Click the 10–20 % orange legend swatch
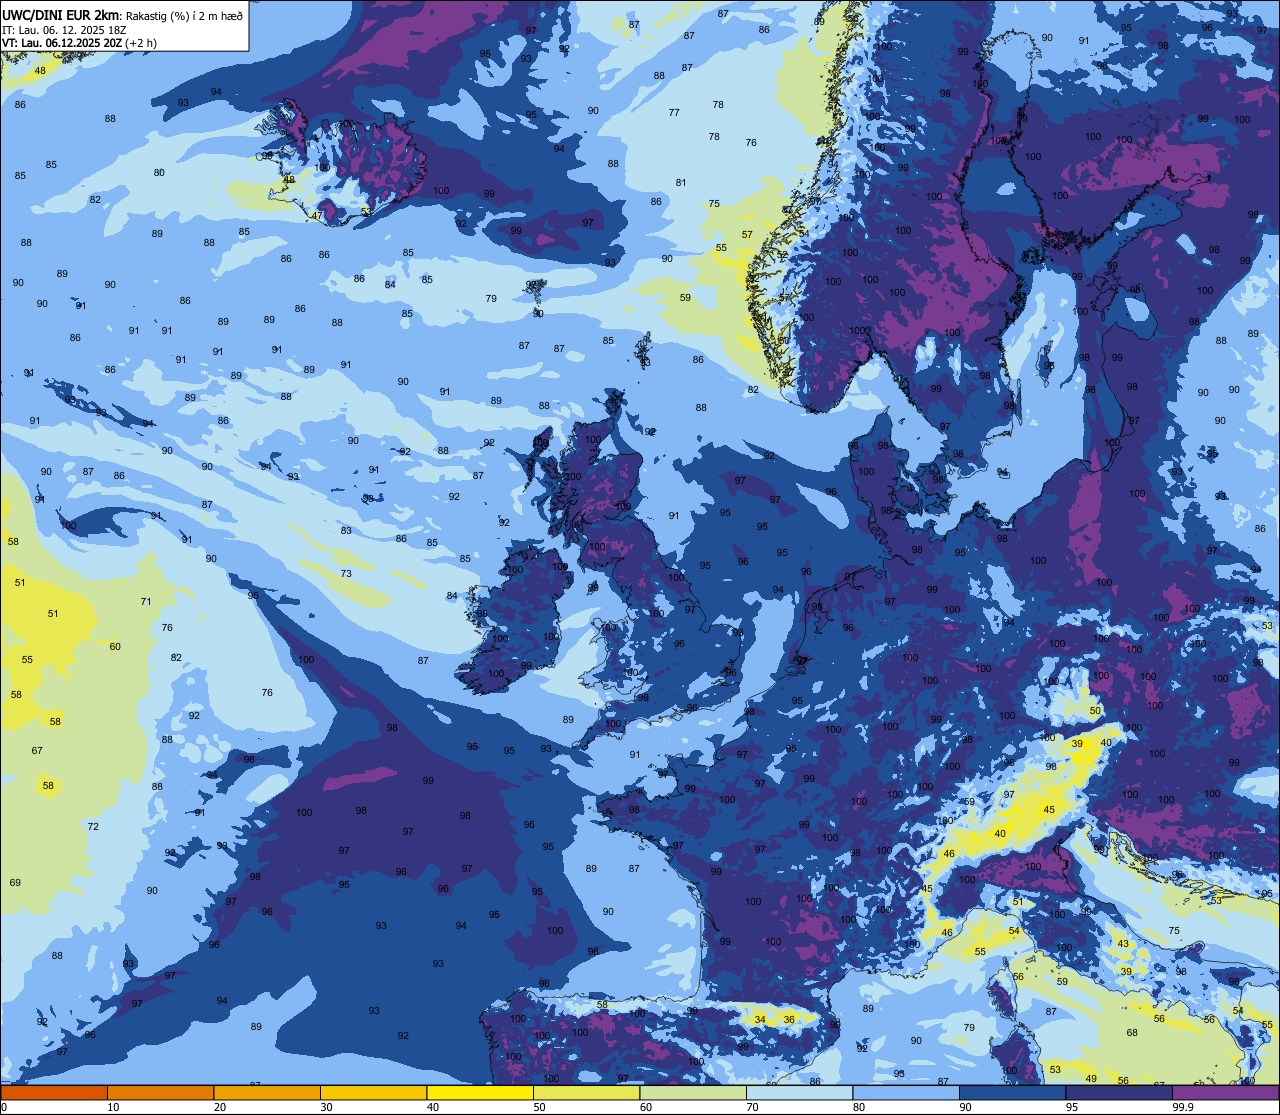The width and height of the screenshot is (1280, 1115). [160, 1093]
